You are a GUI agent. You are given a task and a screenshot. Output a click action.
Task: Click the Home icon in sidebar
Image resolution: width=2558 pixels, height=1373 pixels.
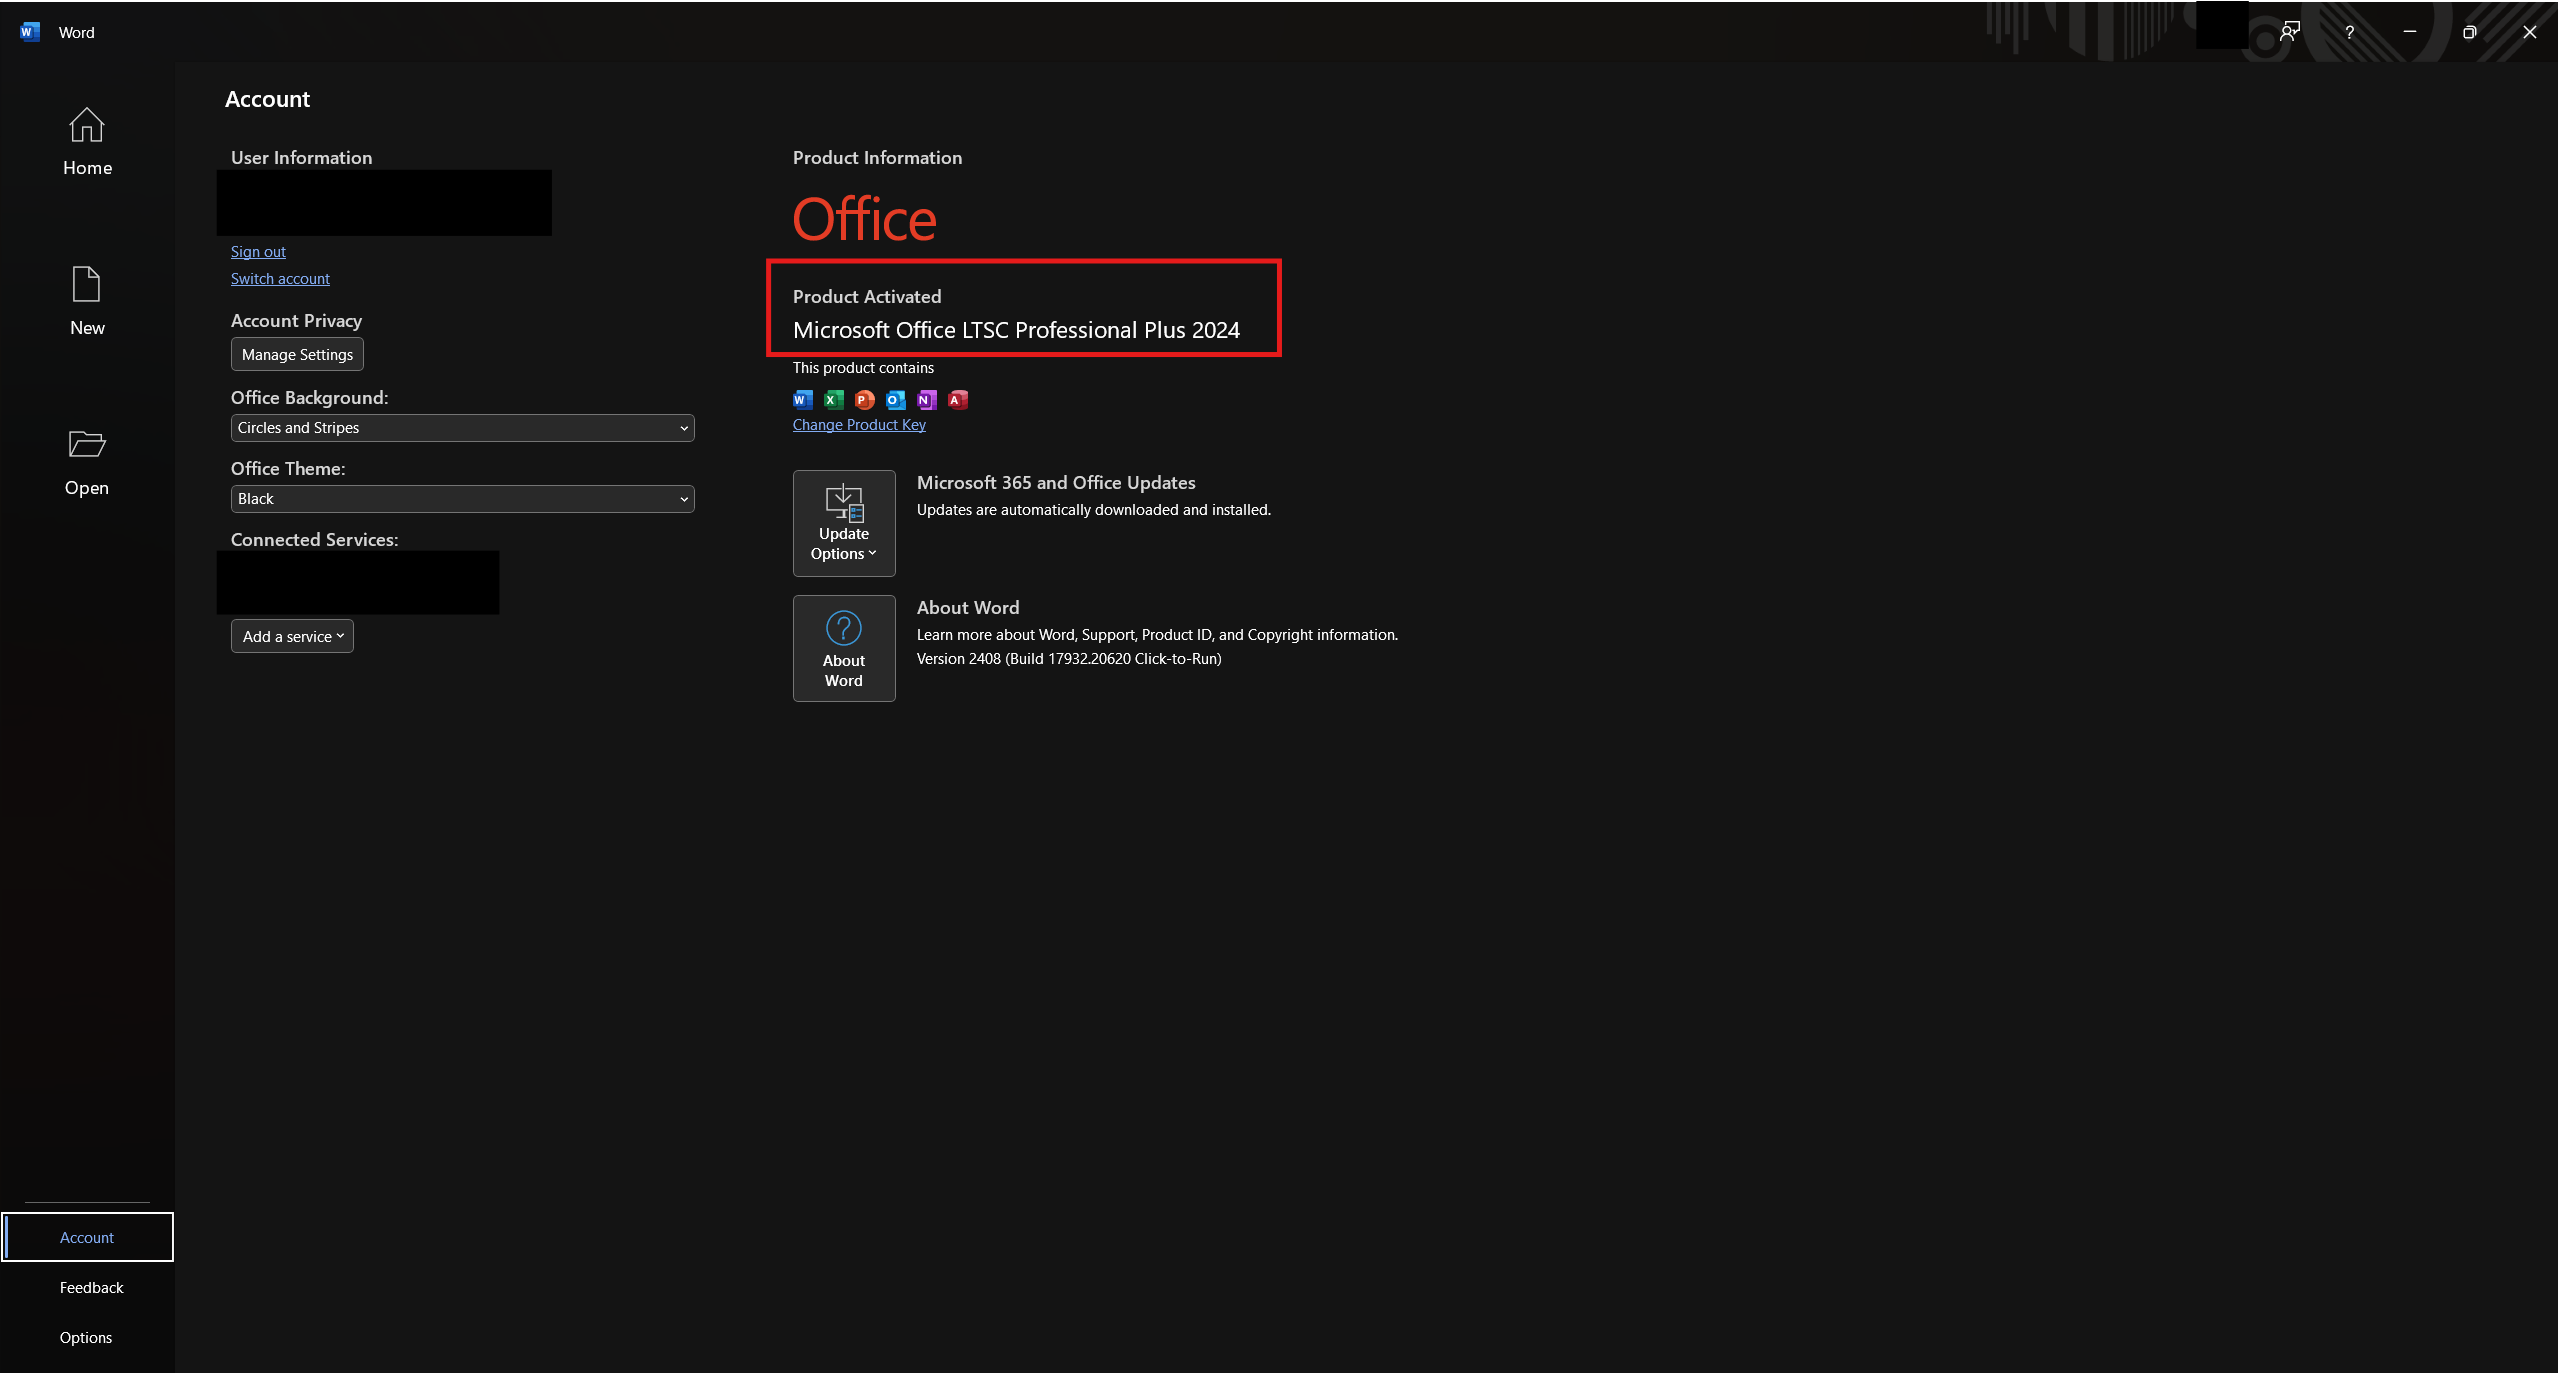pos(86,126)
